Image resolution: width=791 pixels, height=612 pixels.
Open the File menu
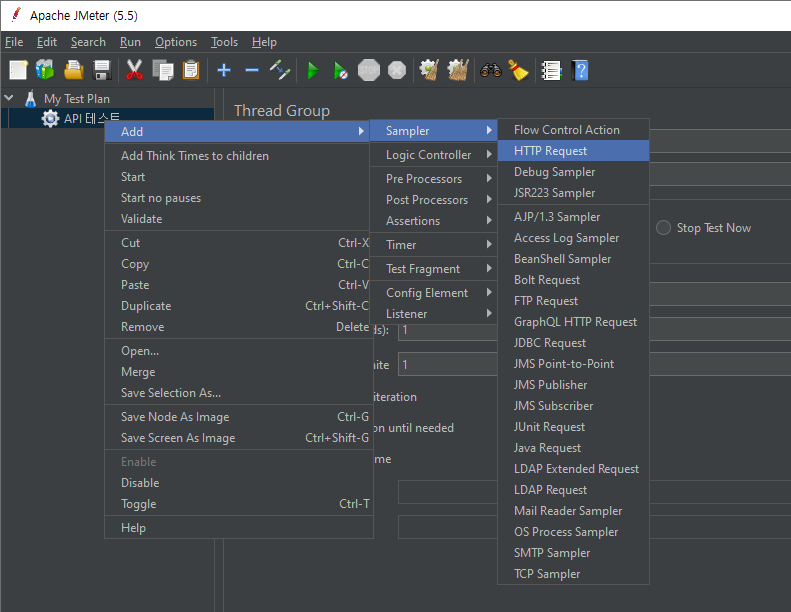point(14,42)
